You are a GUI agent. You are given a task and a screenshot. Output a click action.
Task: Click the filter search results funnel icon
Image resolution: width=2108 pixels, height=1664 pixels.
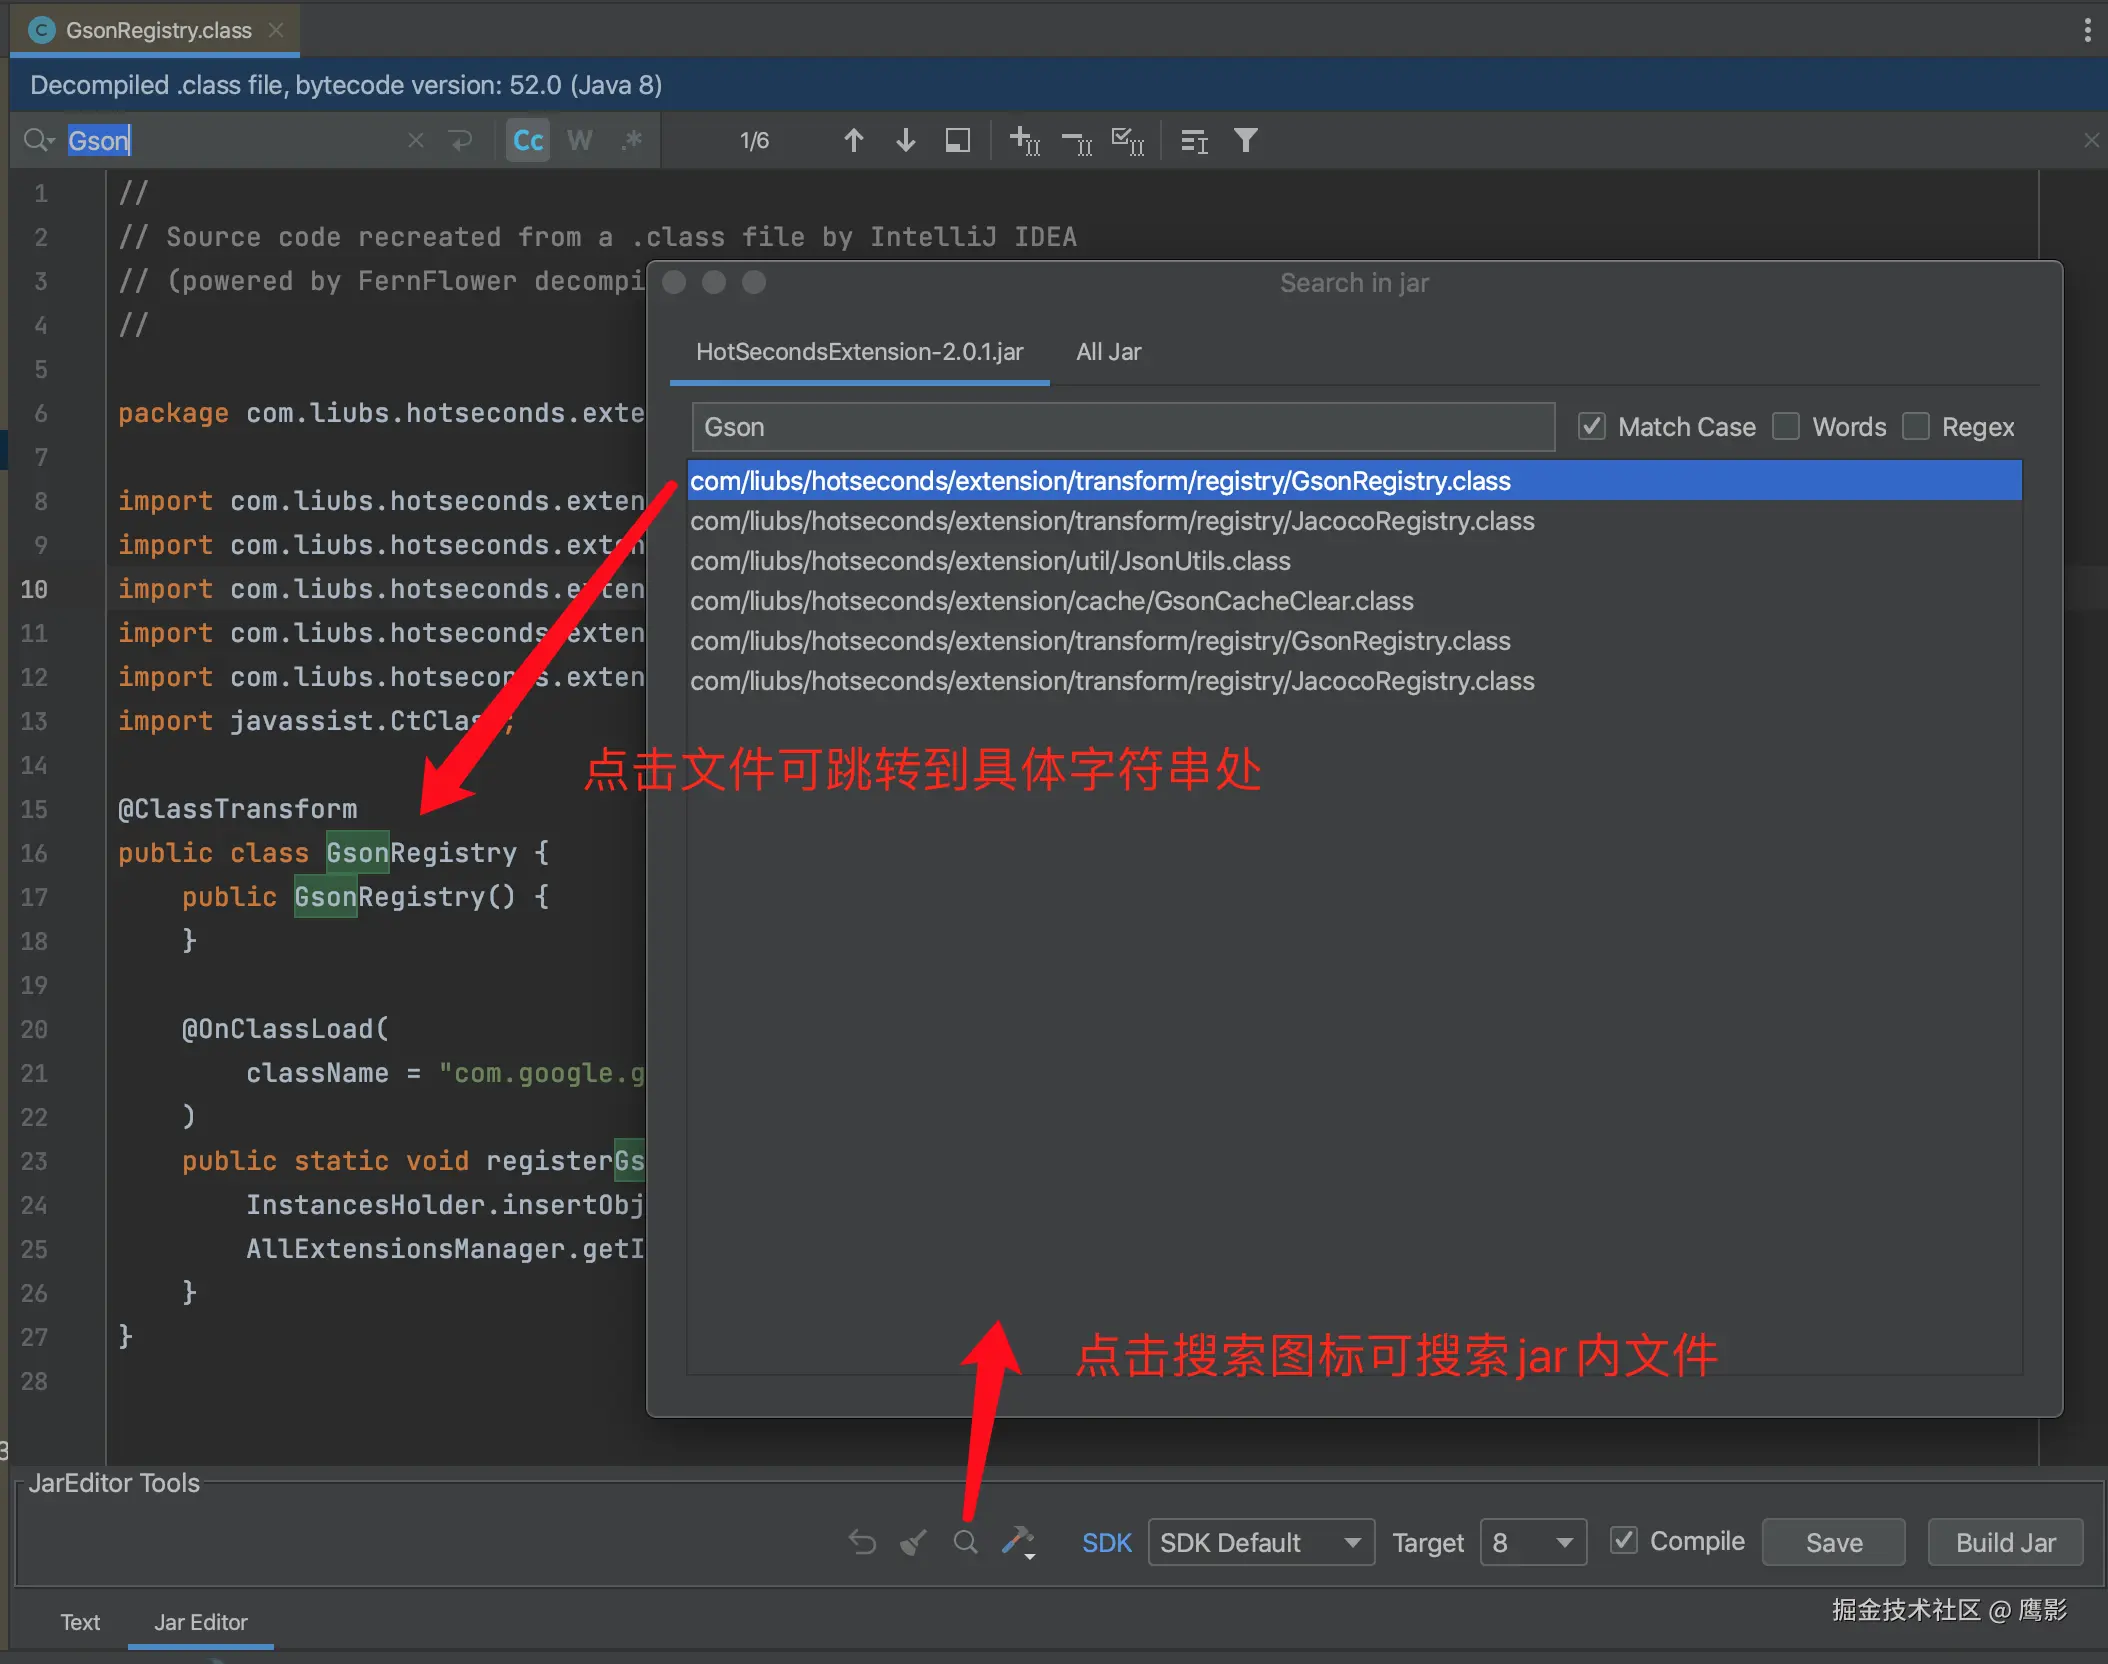[x=1245, y=140]
